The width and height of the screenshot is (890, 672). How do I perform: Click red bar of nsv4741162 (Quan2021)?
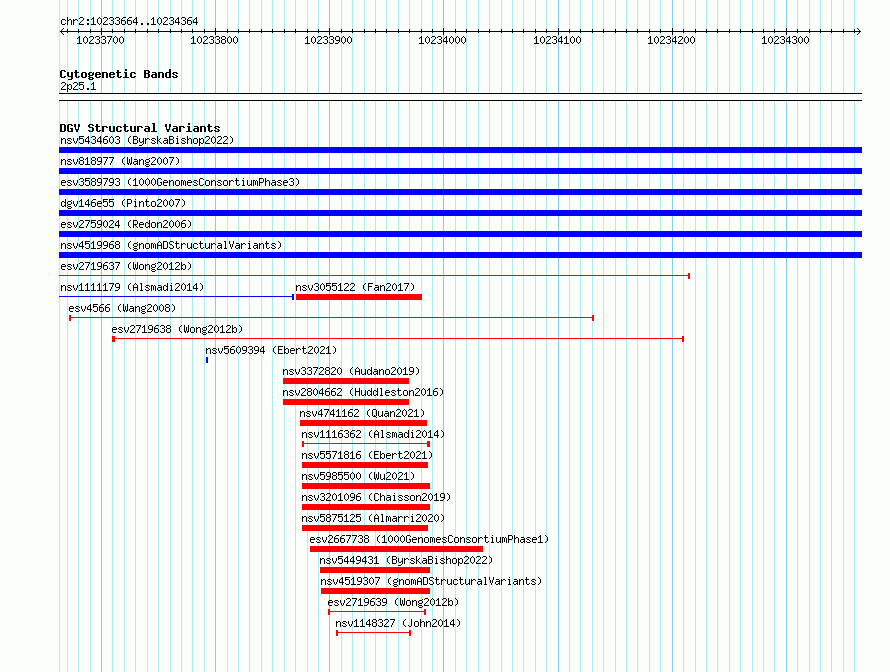[x=363, y=423]
